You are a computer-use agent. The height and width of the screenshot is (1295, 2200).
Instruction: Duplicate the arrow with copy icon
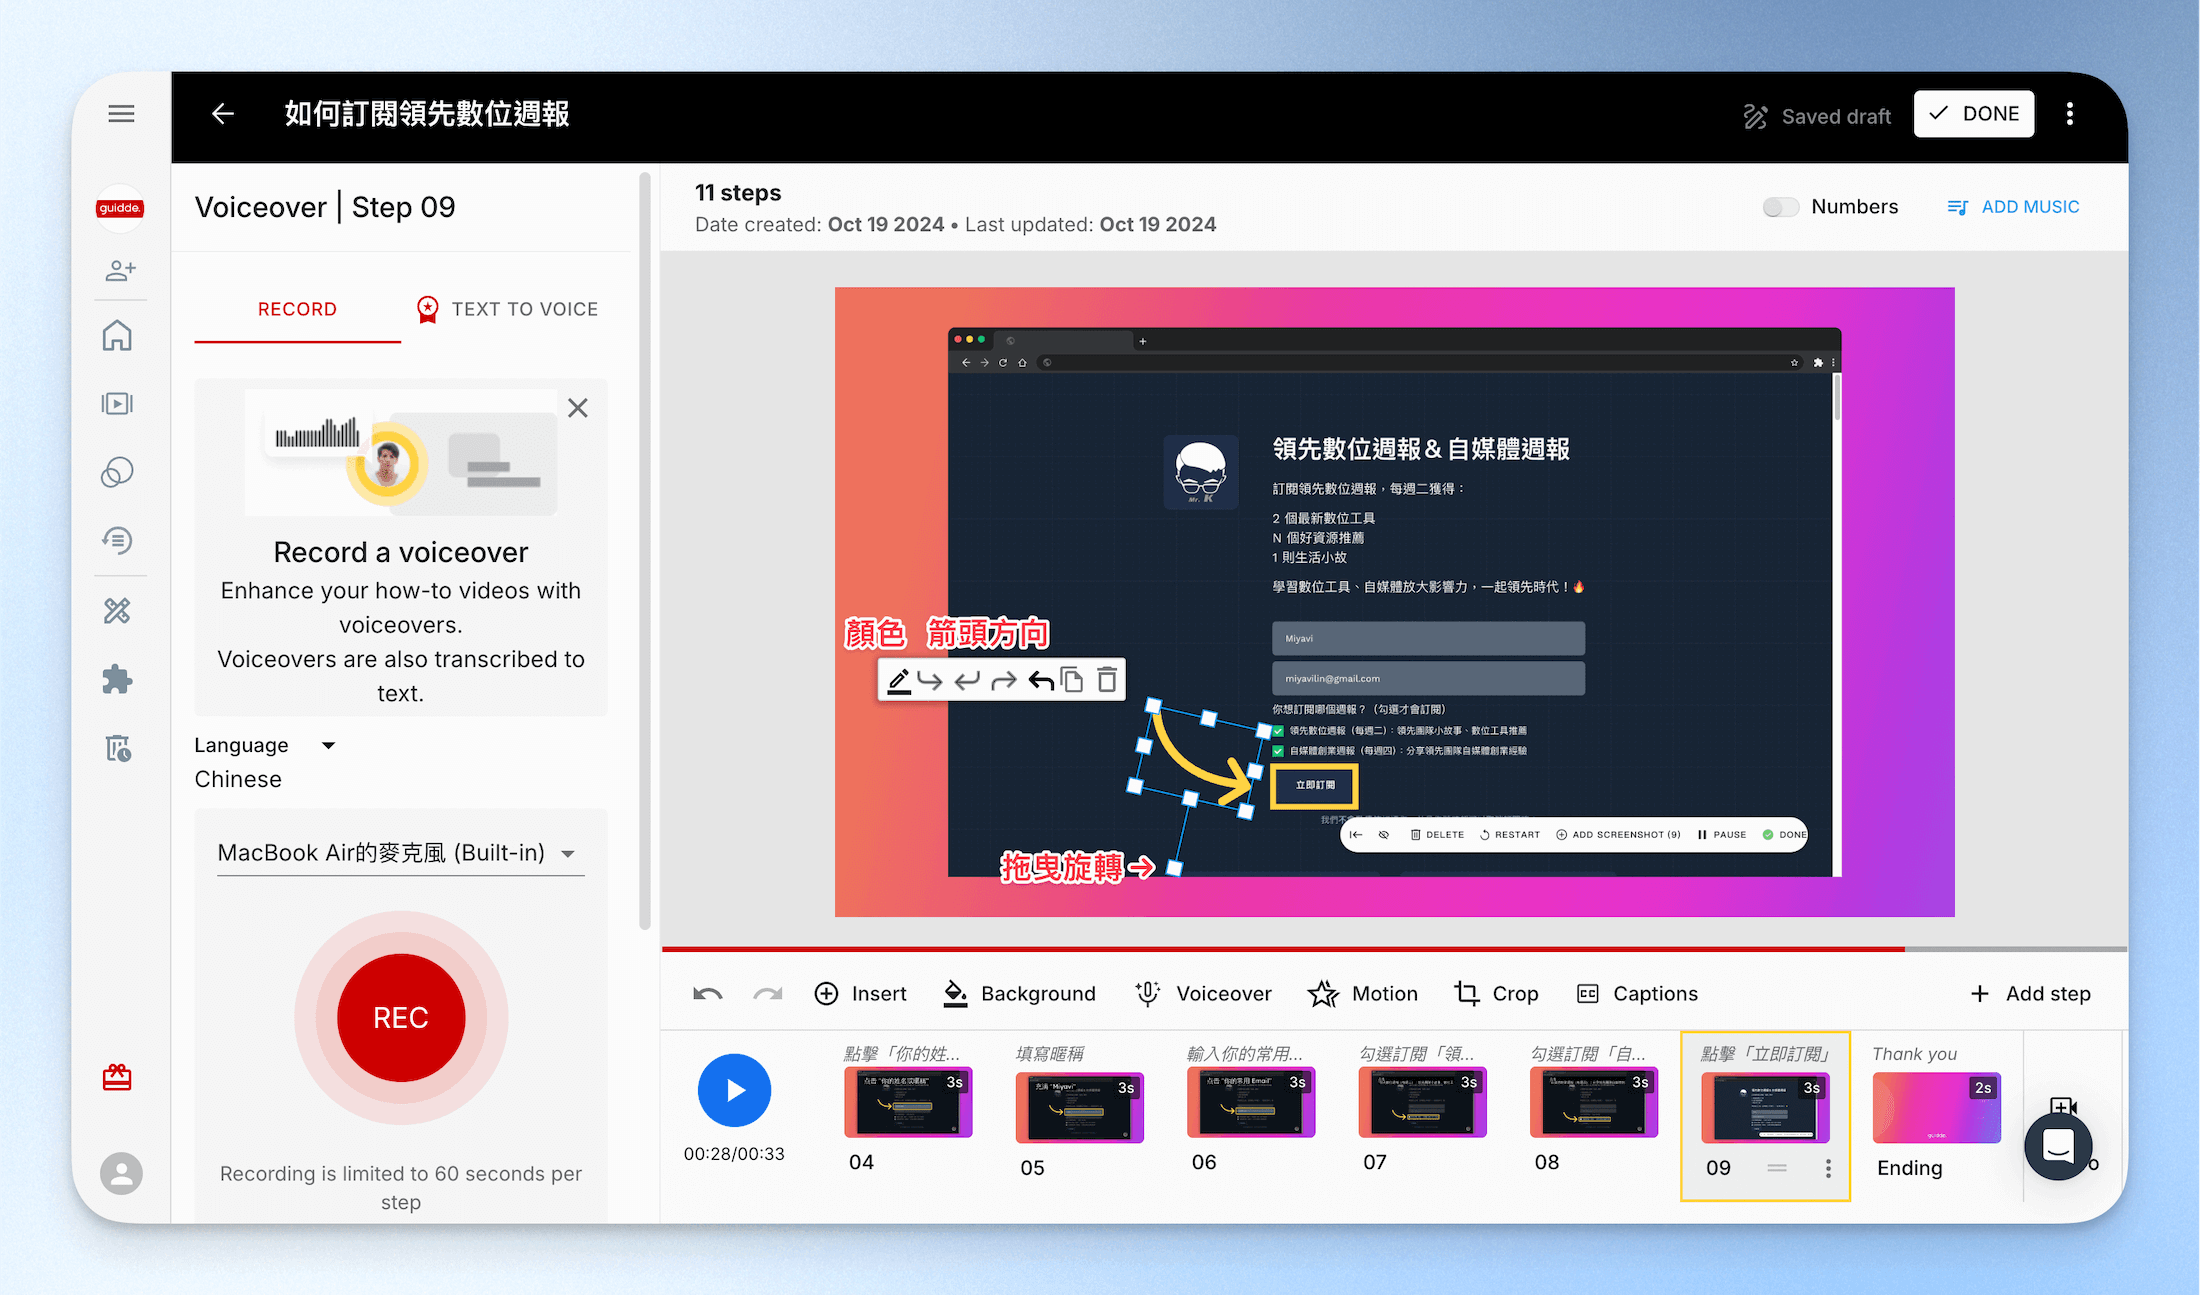click(1072, 680)
